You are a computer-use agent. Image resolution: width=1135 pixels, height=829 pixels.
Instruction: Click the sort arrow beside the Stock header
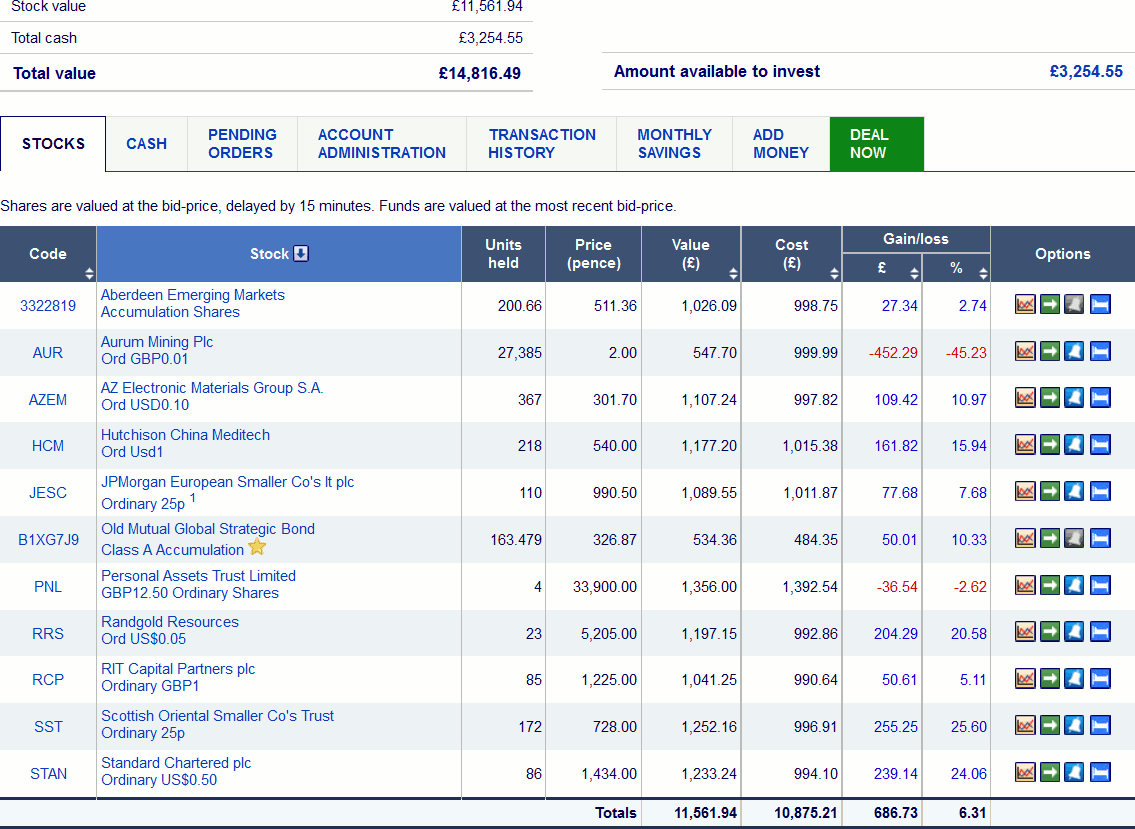301,253
